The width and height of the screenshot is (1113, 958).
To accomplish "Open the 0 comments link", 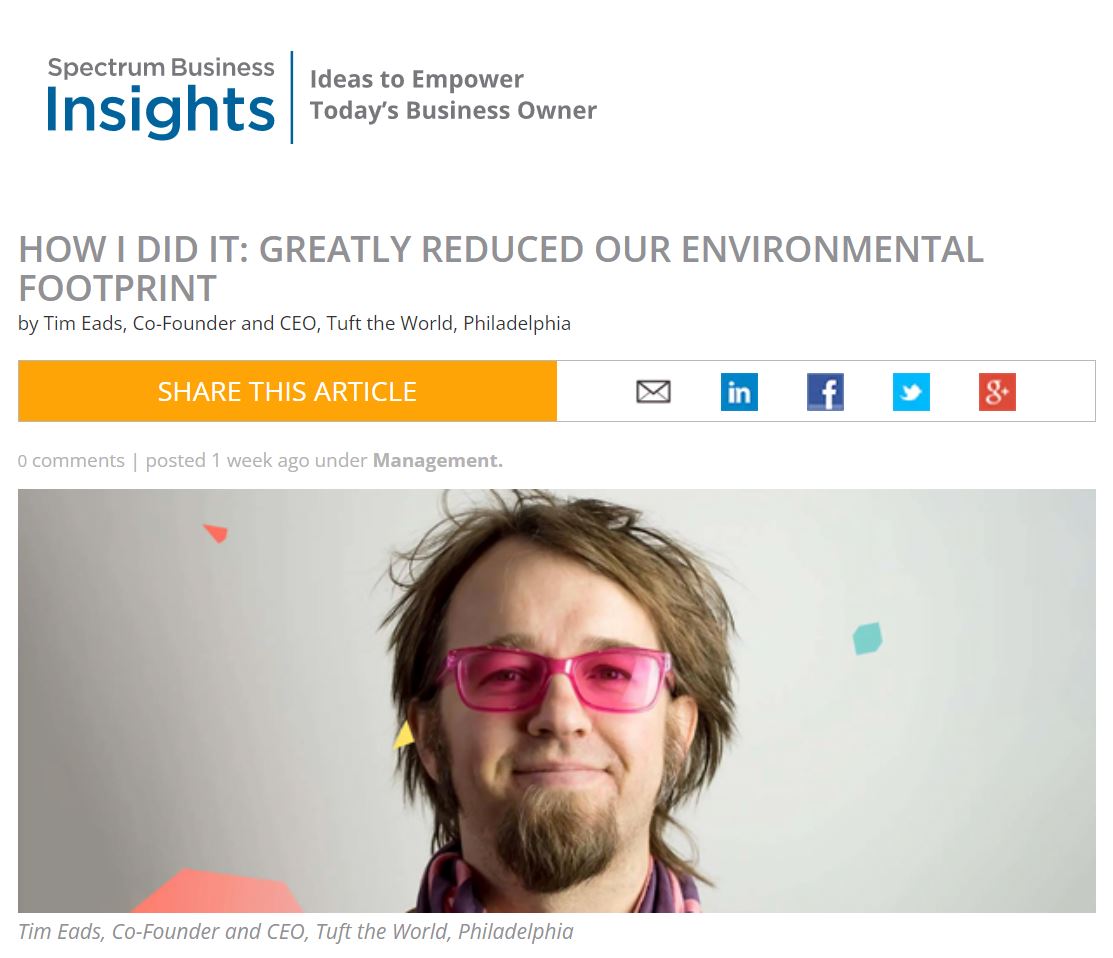I will (71, 460).
